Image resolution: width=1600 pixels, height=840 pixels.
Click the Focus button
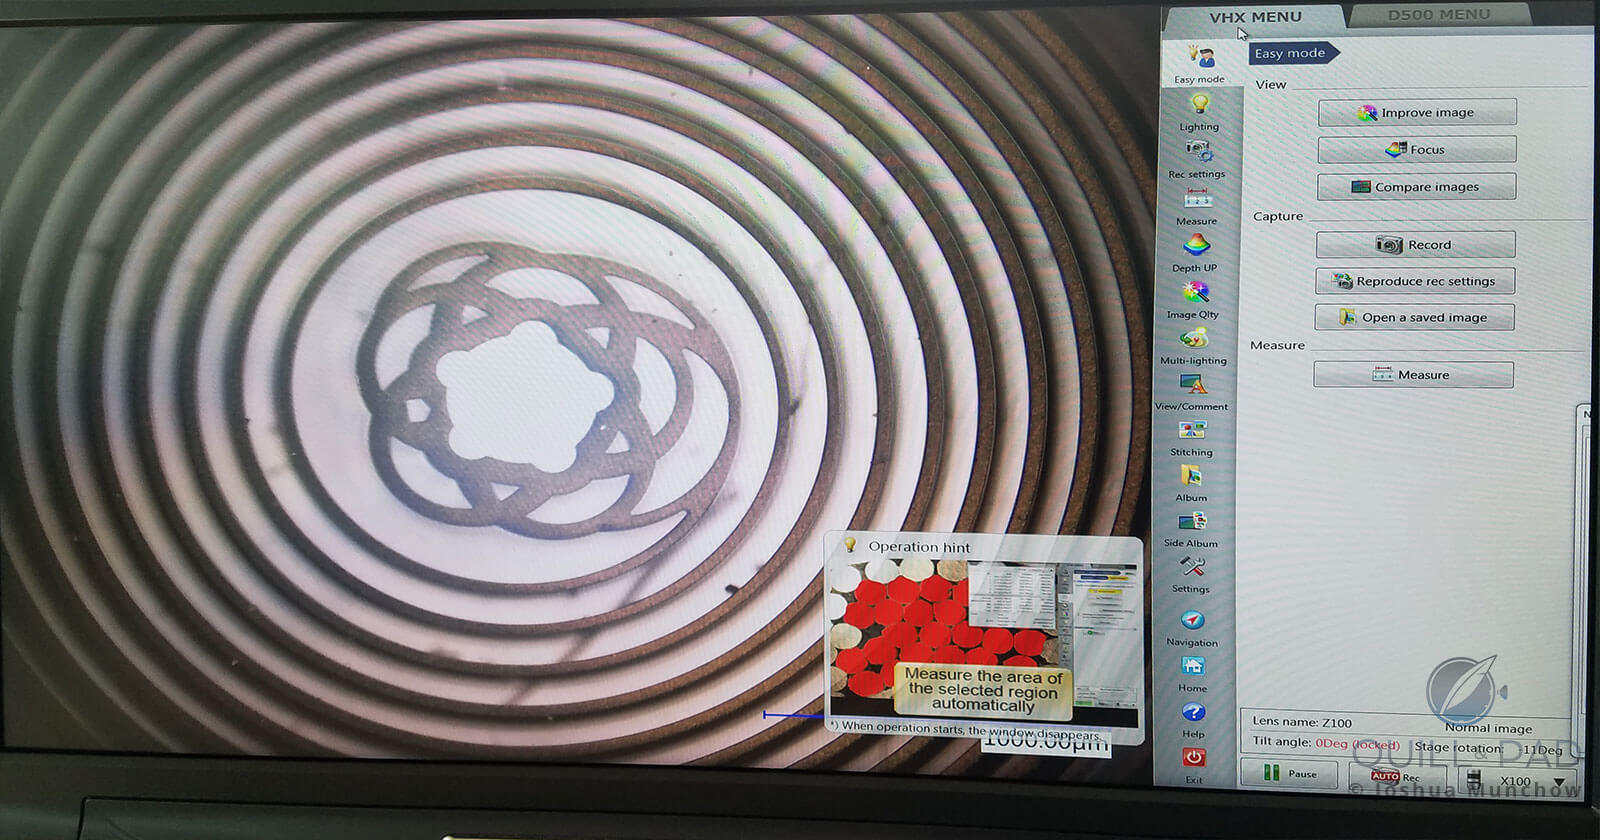pyautogui.click(x=1417, y=149)
